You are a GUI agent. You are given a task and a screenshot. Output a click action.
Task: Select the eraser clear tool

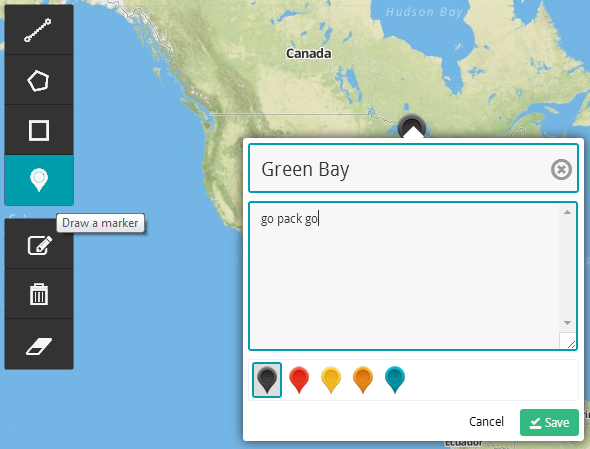(x=39, y=344)
